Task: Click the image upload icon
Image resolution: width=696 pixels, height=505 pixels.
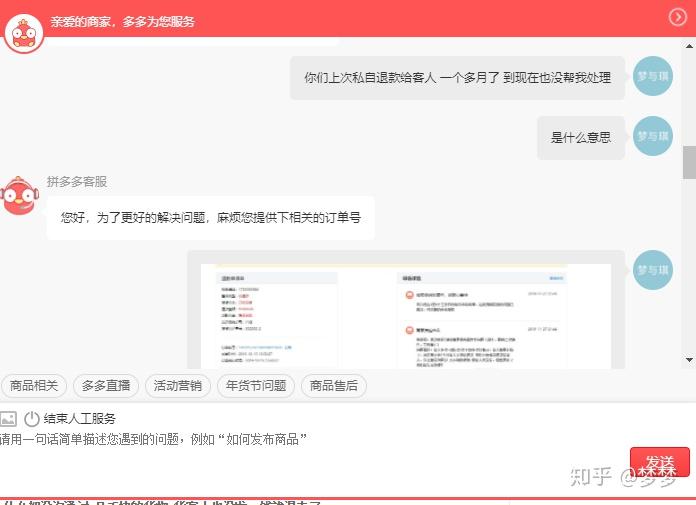Action: coord(8,418)
